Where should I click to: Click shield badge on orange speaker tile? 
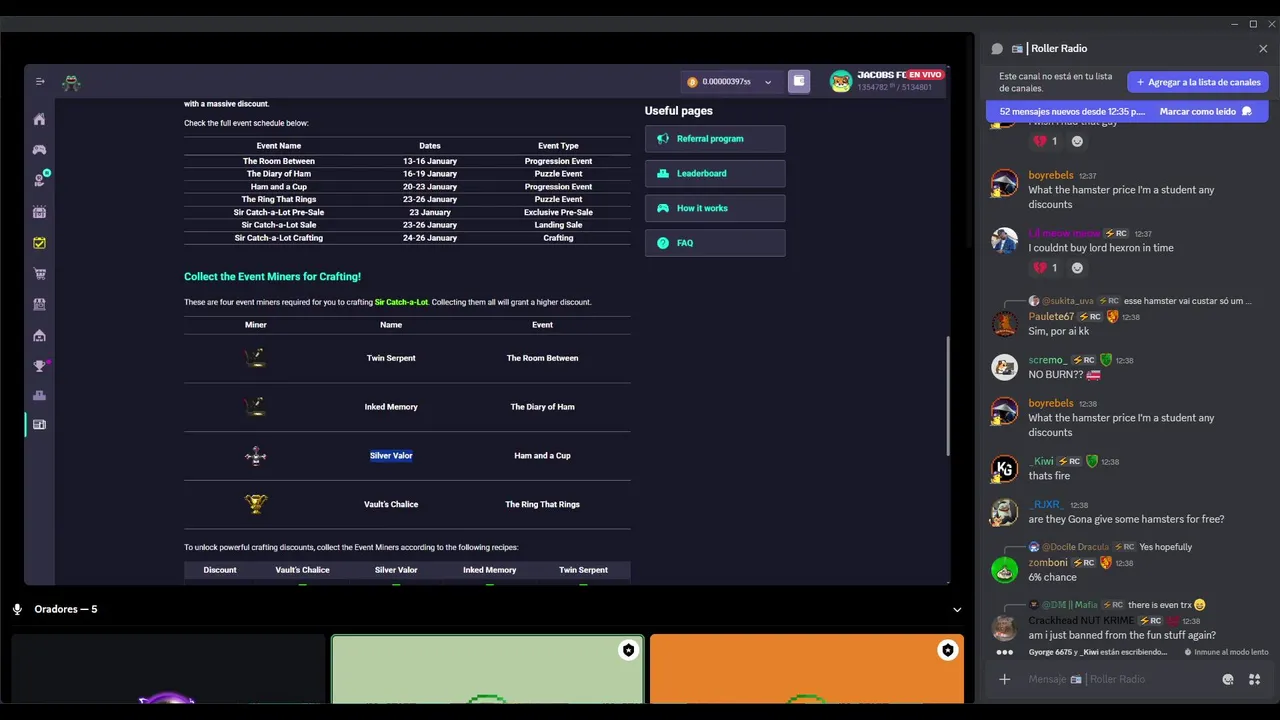pyautogui.click(x=947, y=650)
